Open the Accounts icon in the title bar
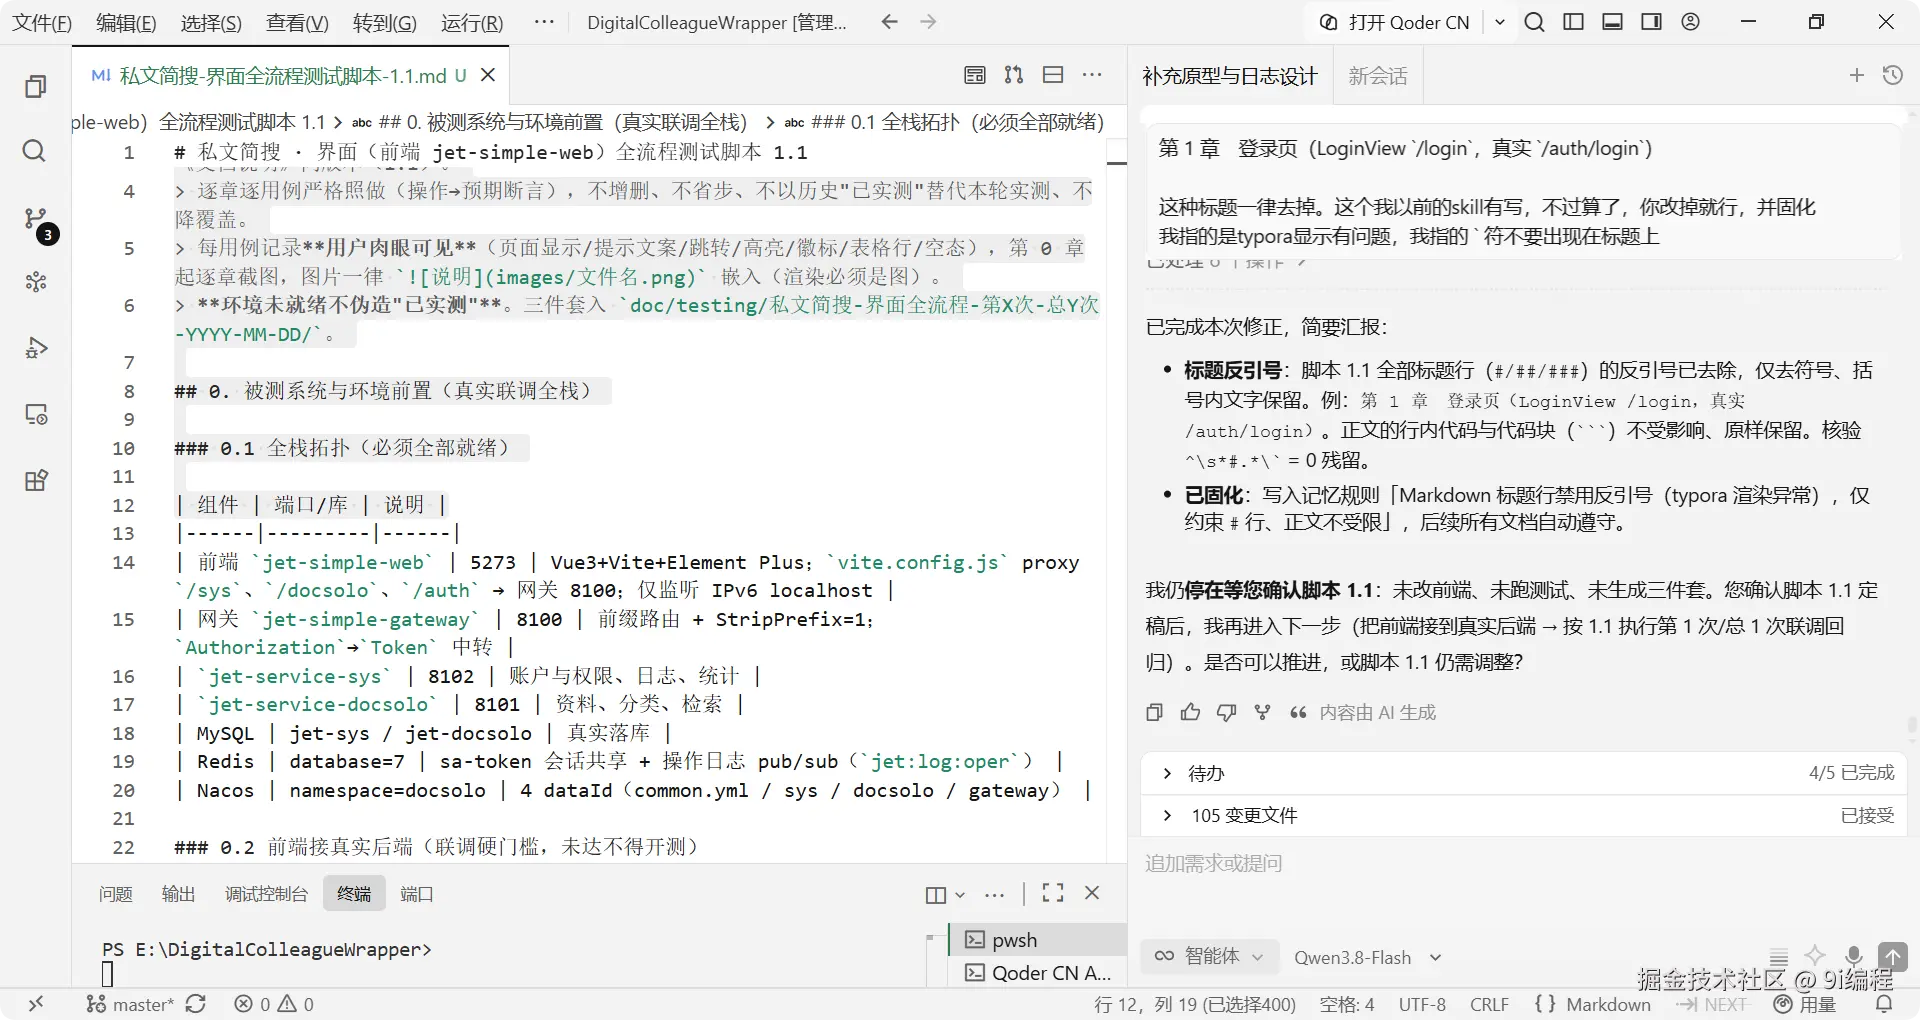Viewport: 1920px width, 1020px height. [x=1691, y=22]
